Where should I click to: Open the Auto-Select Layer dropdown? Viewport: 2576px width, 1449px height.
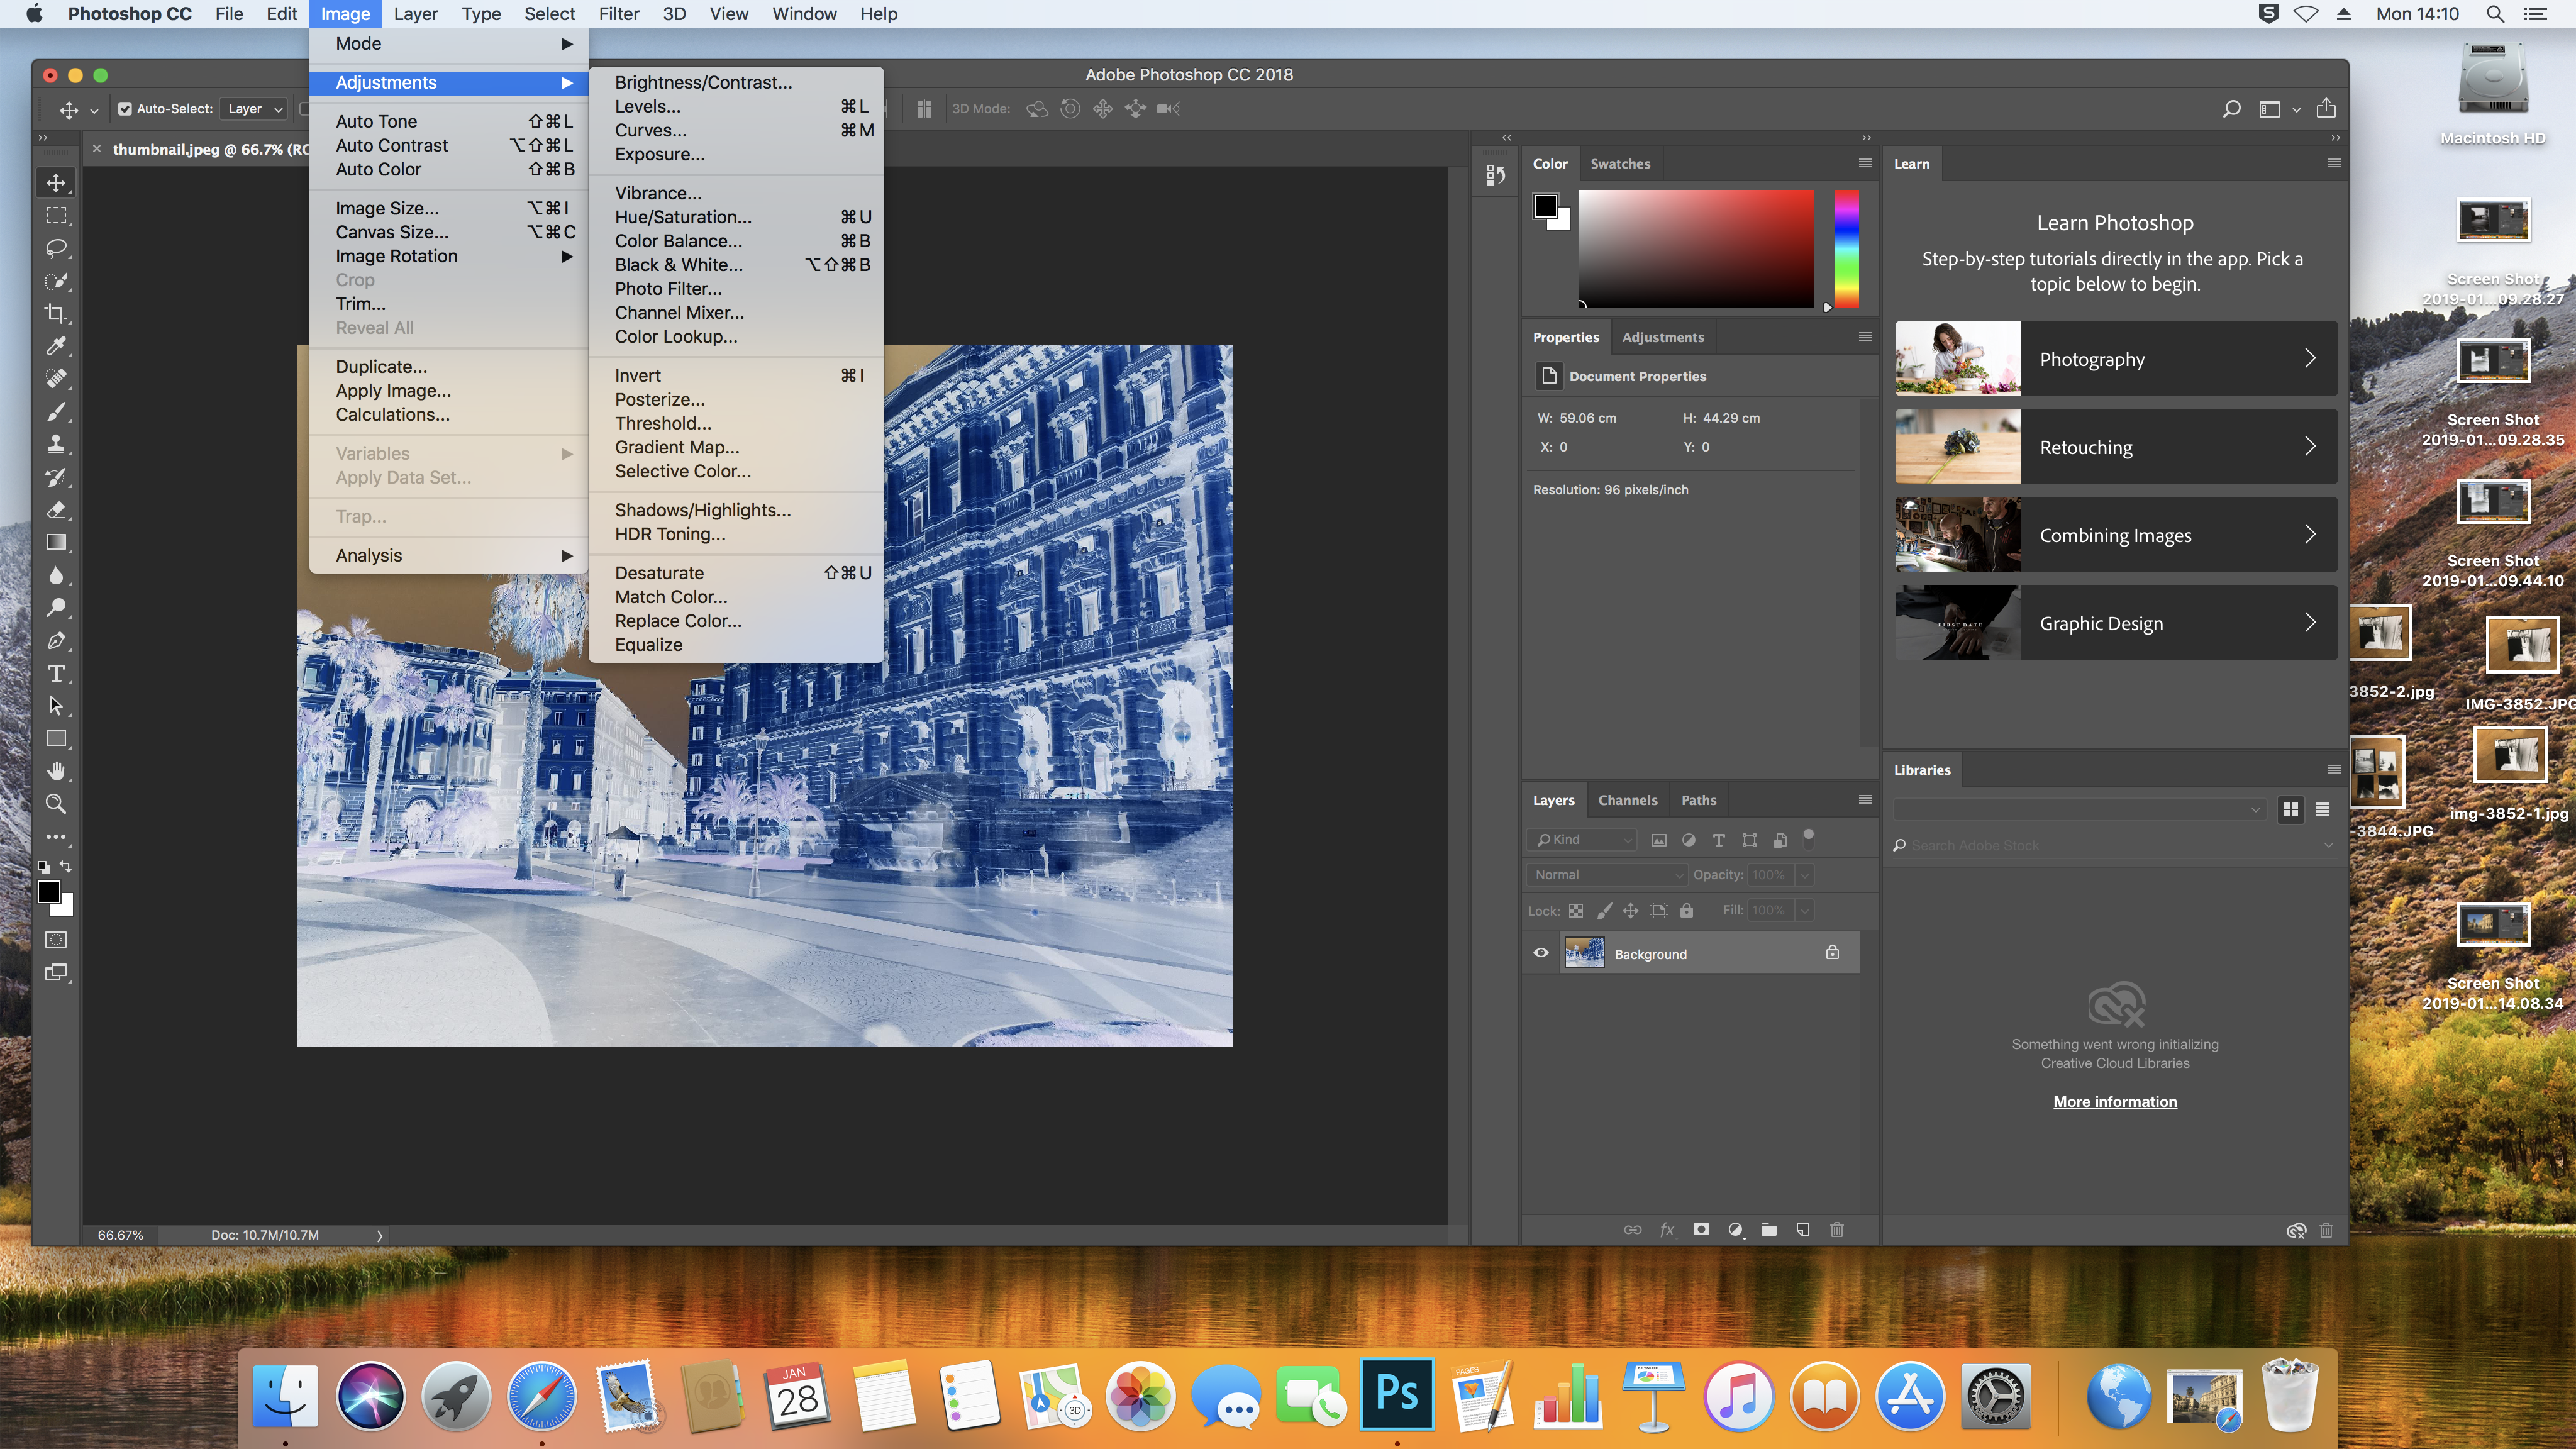(x=254, y=109)
